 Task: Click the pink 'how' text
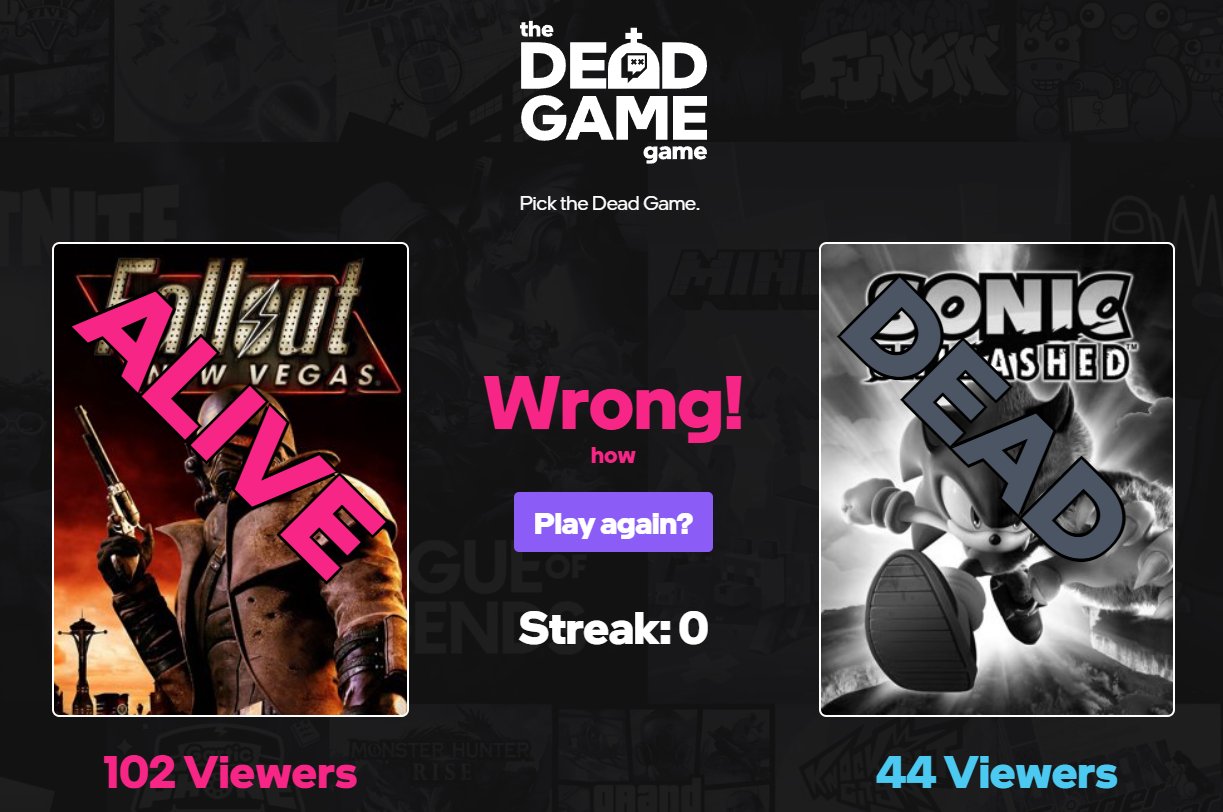pyautogui.click(x=613, y=456)
